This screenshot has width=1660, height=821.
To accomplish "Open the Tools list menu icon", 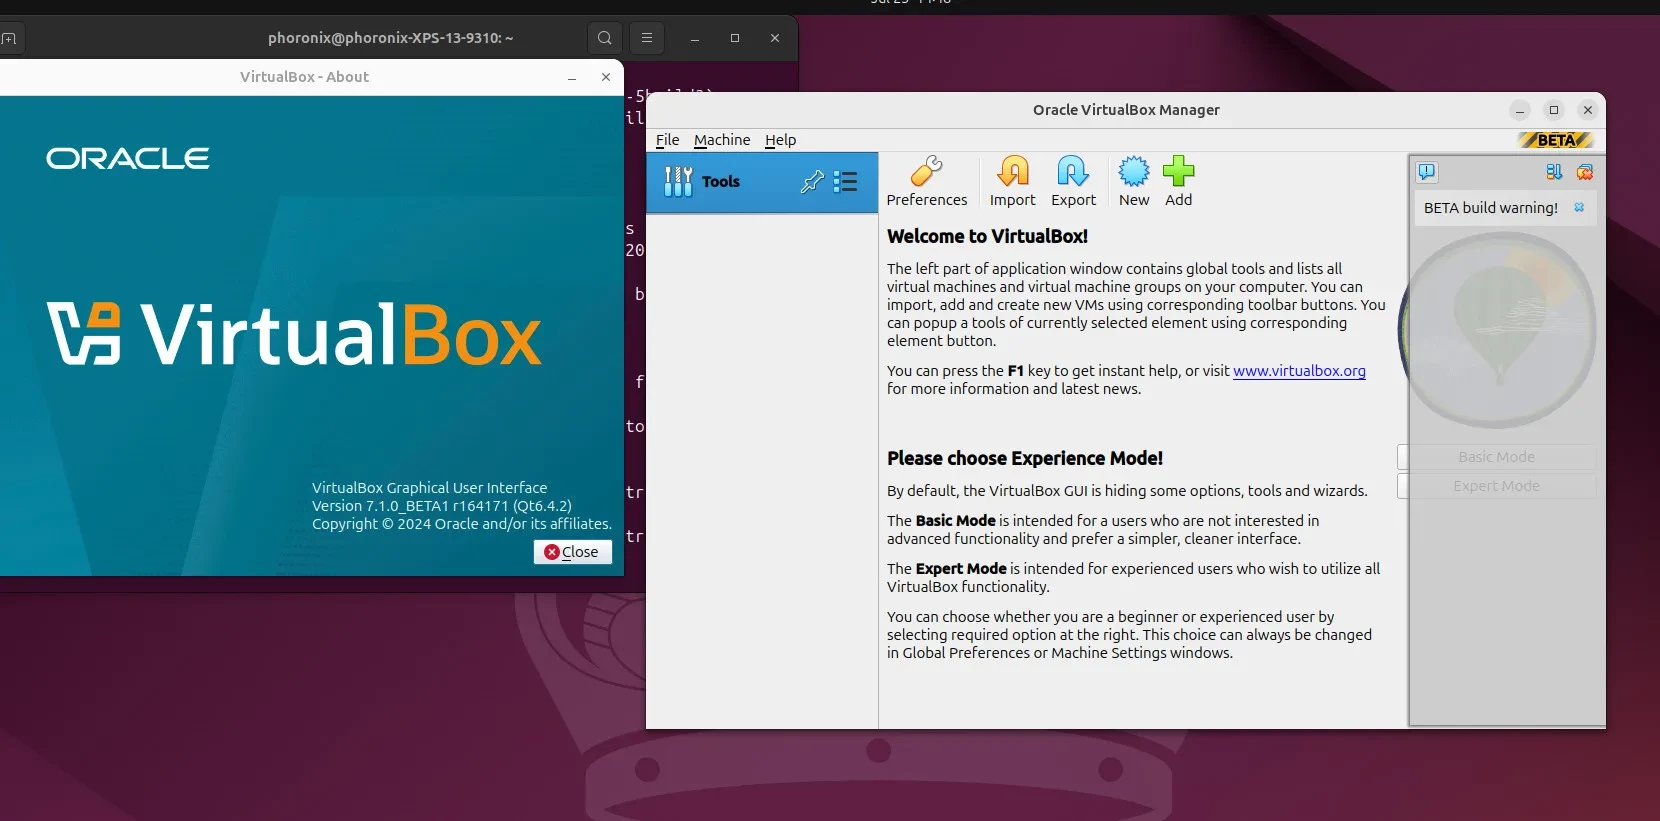I will coord(846,181).
